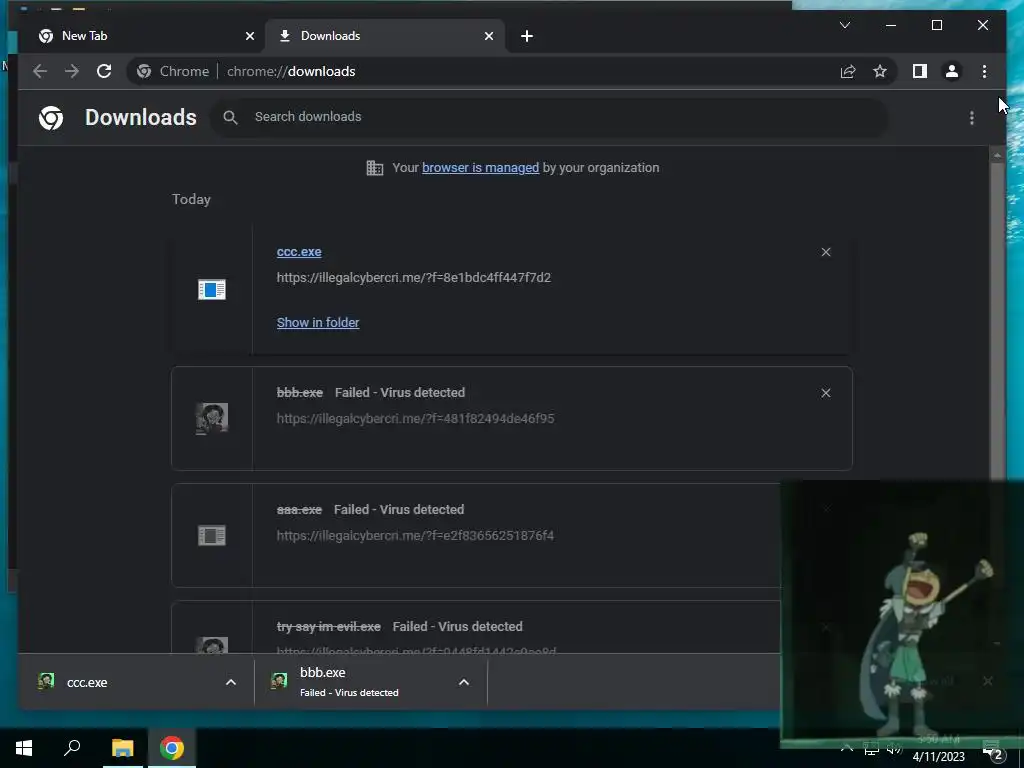This screenshot has width=1024, height=768.
Task: Open the side panel
Action: (x=920, y=71)
